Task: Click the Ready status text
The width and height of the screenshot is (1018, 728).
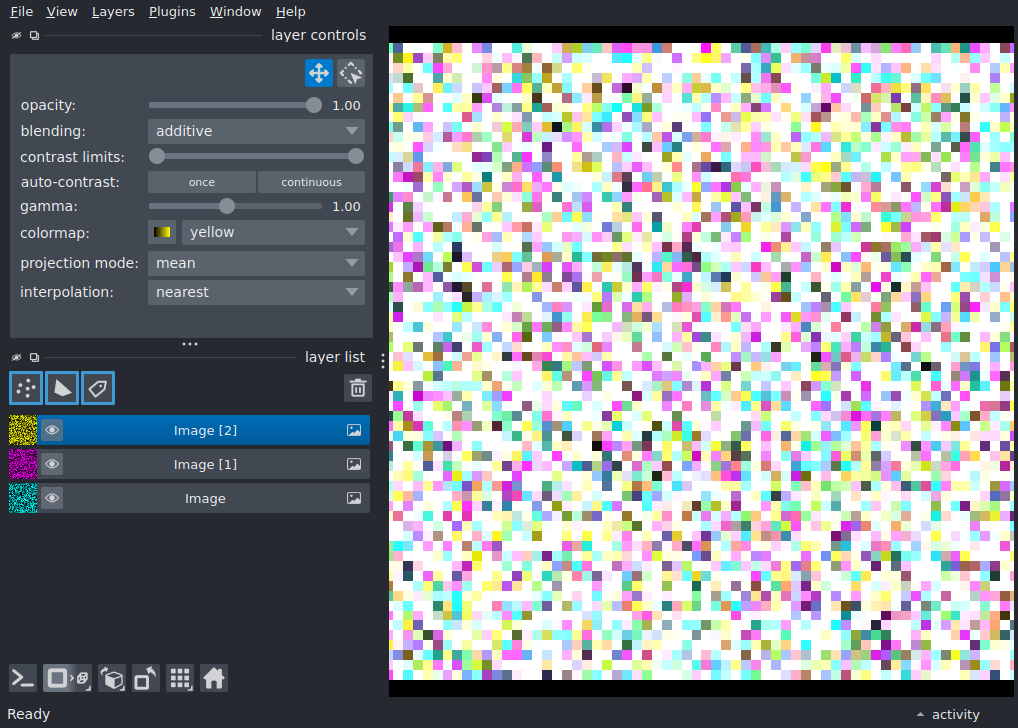Action: tap(29, 714)
